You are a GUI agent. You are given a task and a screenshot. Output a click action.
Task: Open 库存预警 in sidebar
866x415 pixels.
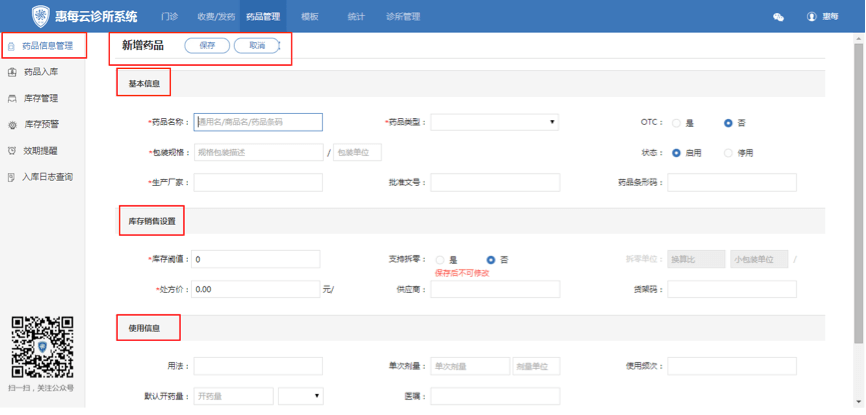(x=43, y=125)
